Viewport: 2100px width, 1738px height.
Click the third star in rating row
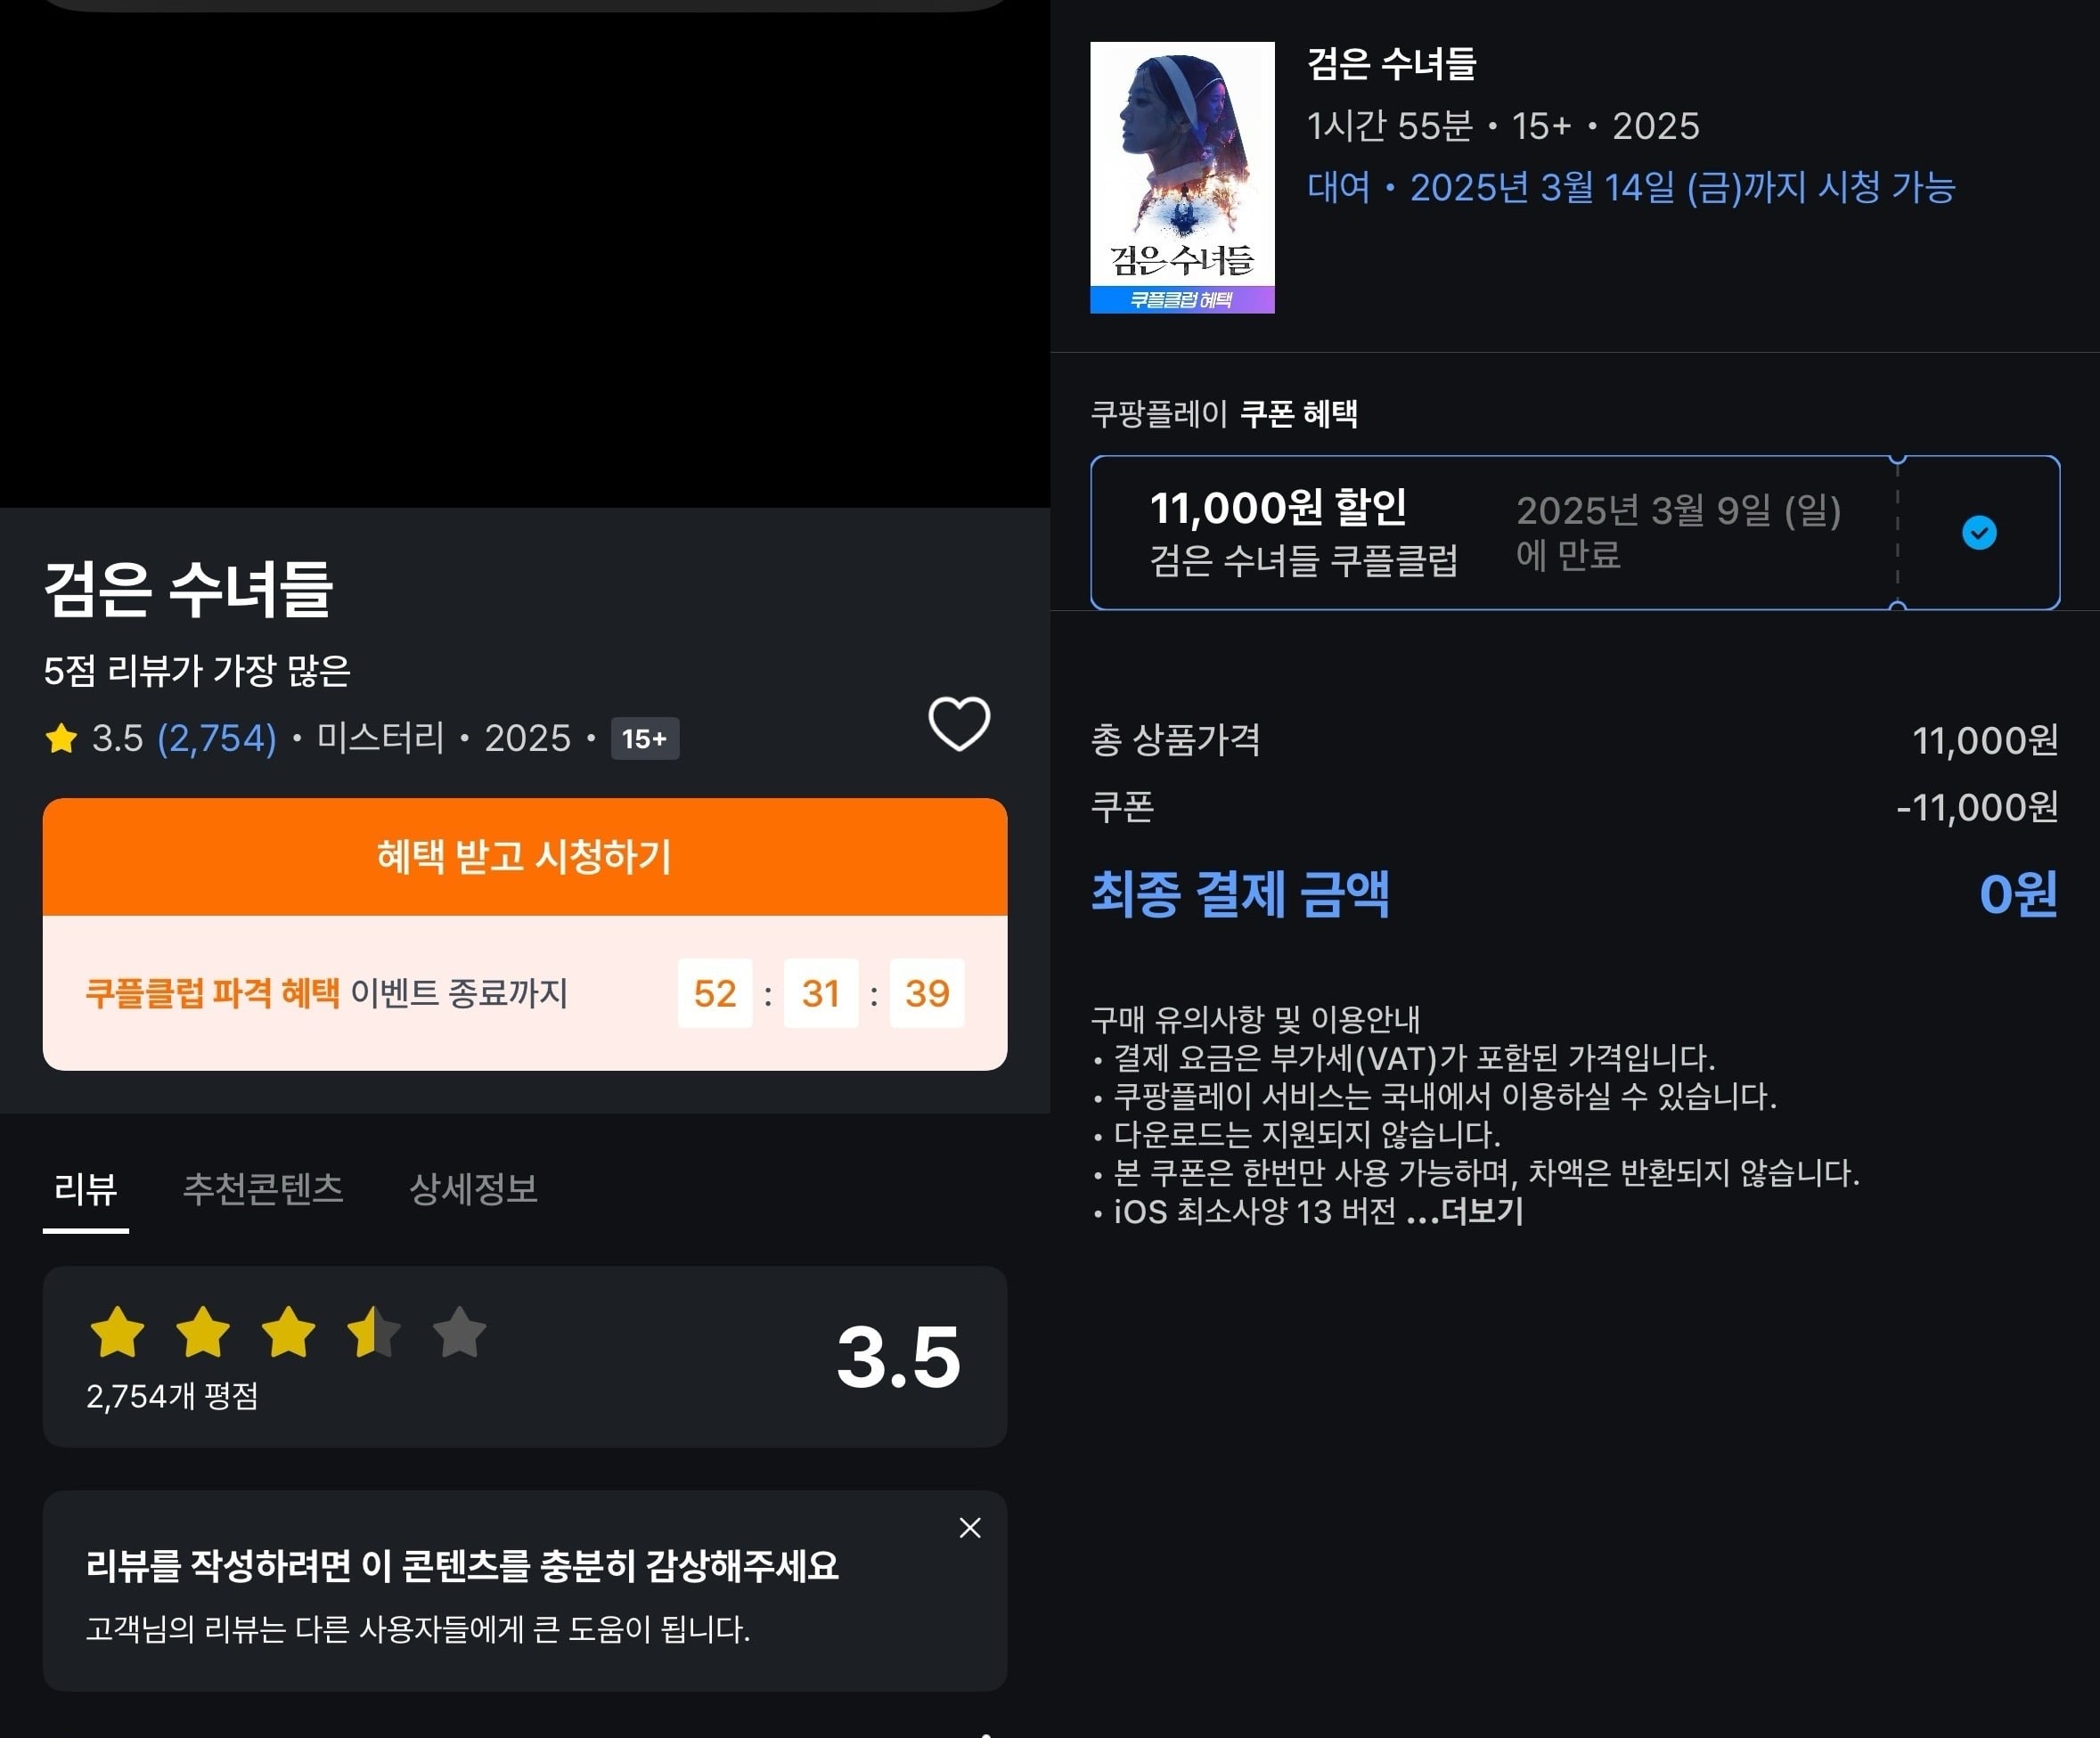(289, 1332)
